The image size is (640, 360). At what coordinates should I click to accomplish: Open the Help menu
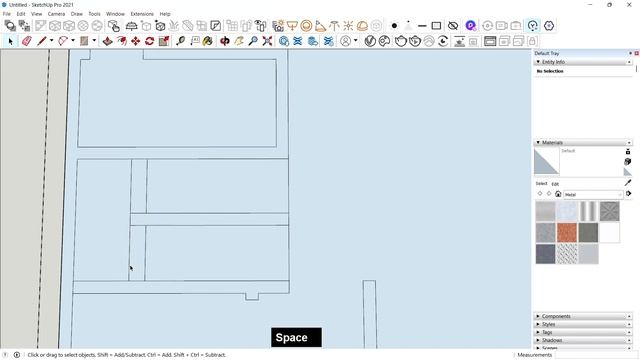coord(165,14)
